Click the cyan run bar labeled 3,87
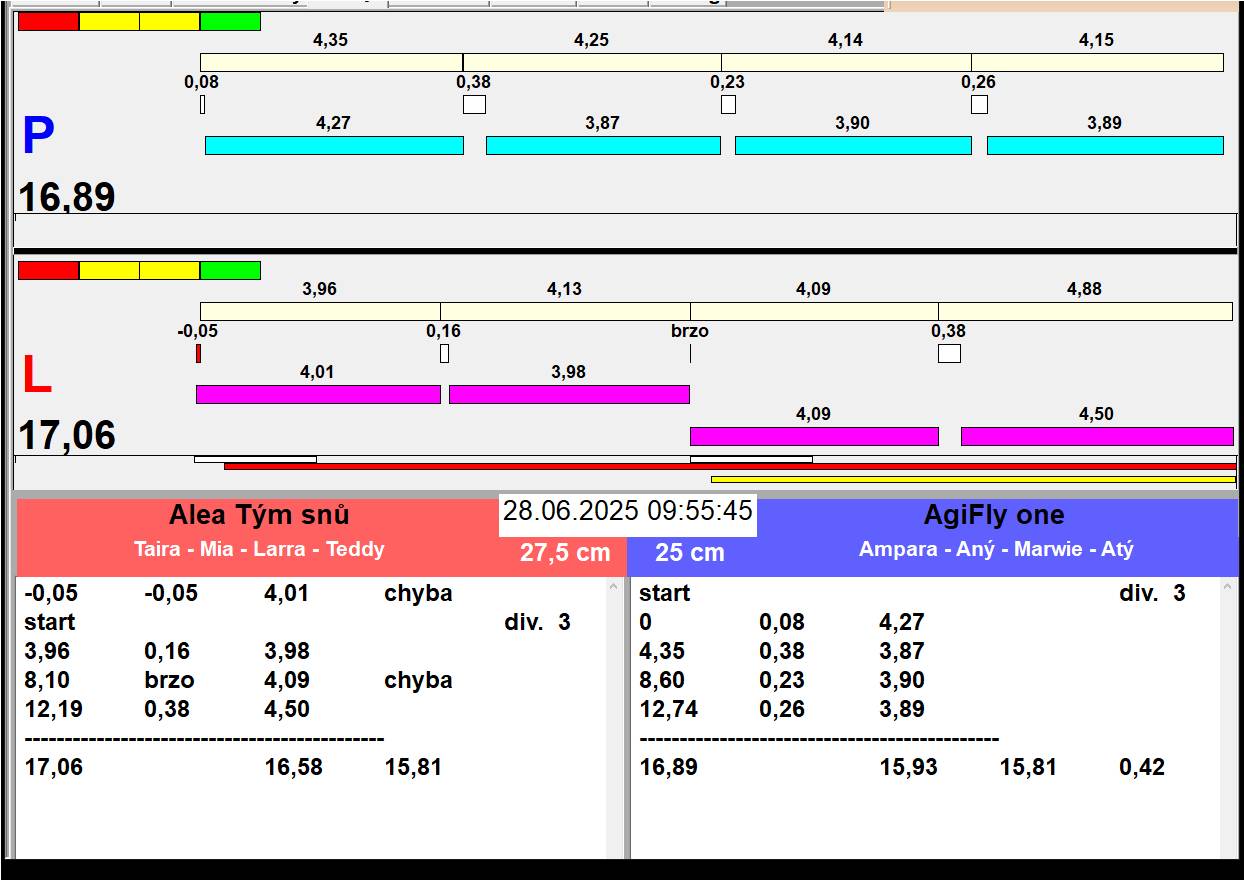 tap(603, 145)
